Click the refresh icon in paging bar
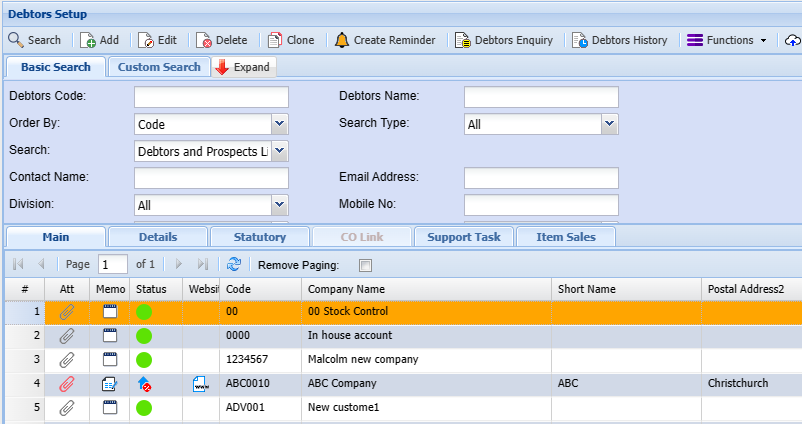Screen dimensions: 802x424 tap(234, 265)
